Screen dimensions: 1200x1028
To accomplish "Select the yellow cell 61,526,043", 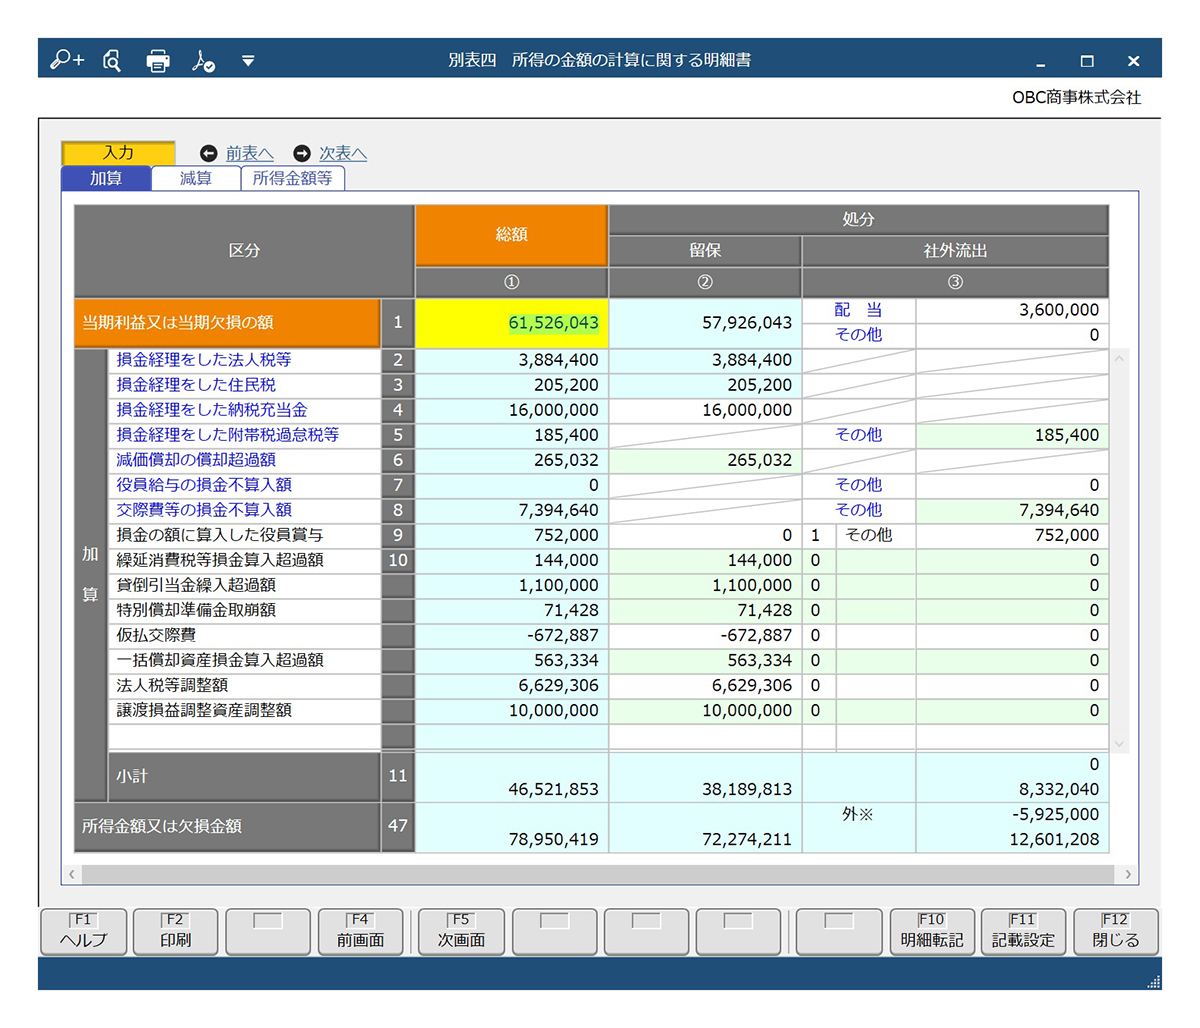I will (x=511, y=323).
